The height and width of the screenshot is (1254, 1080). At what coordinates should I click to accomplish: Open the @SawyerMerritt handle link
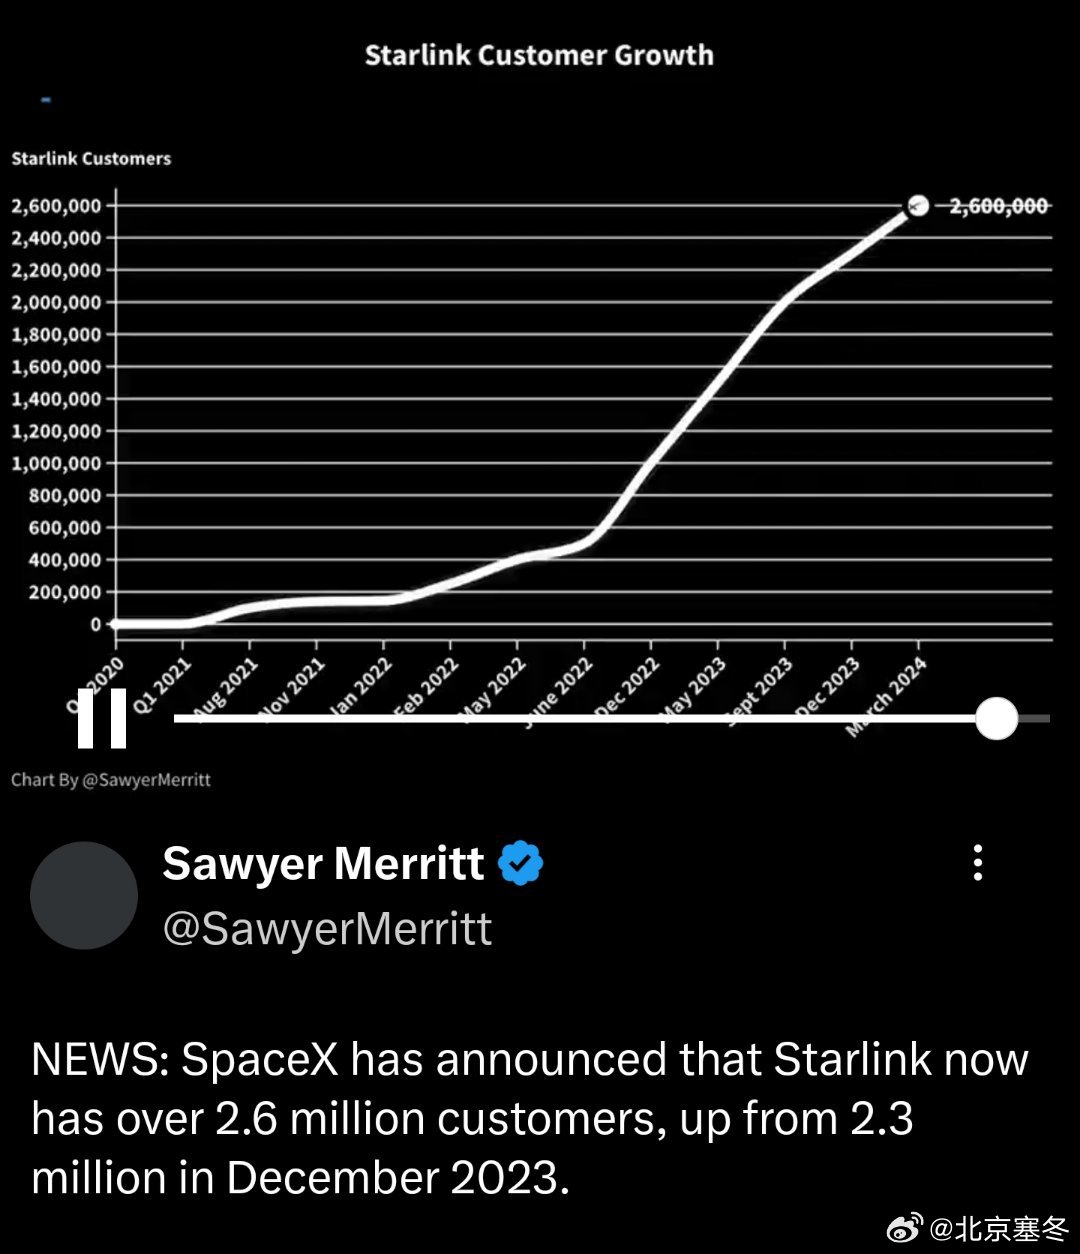point(327,929)
